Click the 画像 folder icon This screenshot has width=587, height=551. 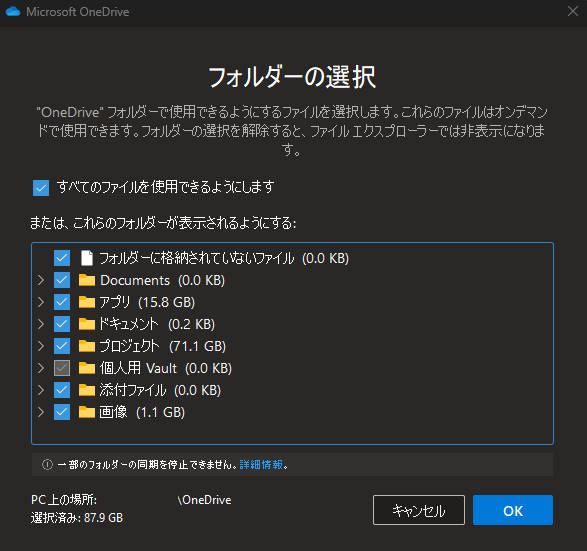point(87,413)
